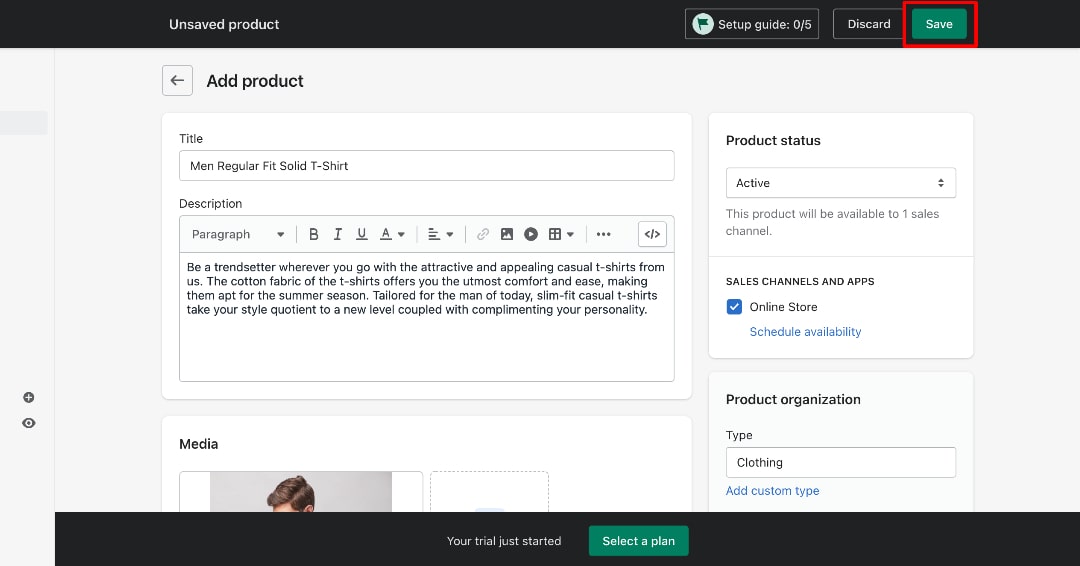Go back using the arrow button
1080x566 pixels.
pyautogui.click(x=177, y=81)
